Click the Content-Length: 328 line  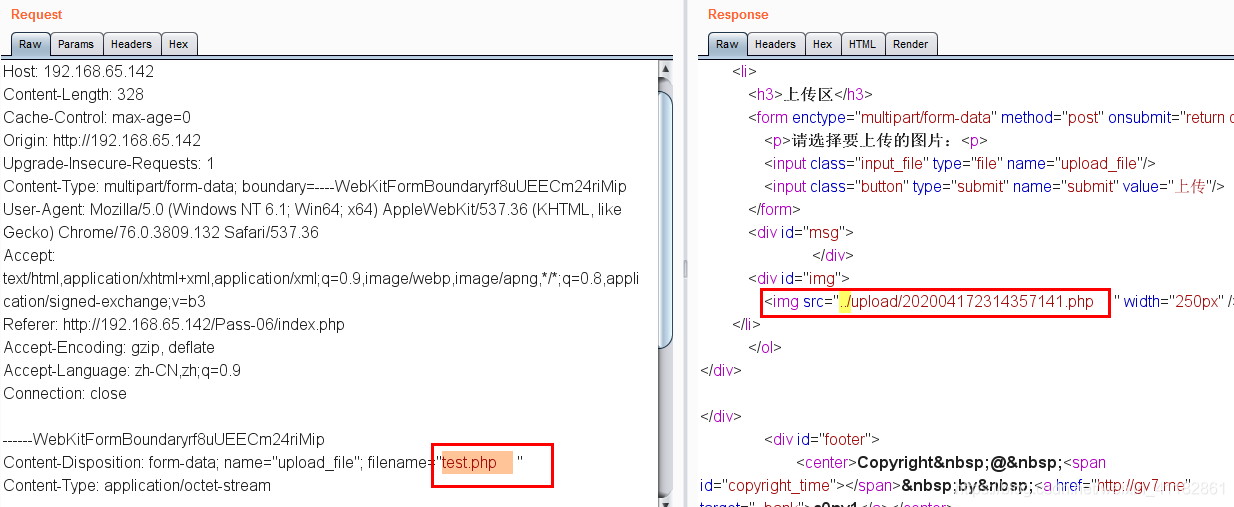(x=74, y=95)
